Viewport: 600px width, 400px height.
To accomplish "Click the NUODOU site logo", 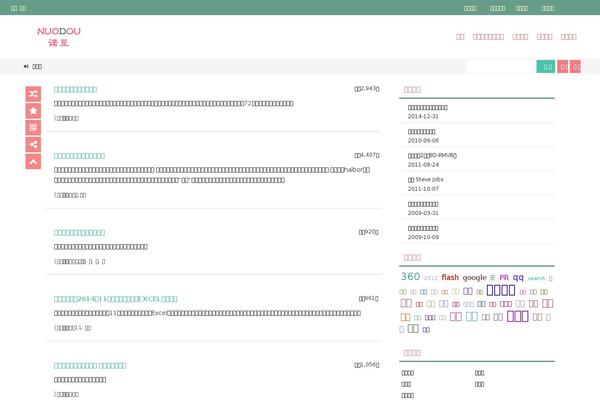I will (59, 37).
